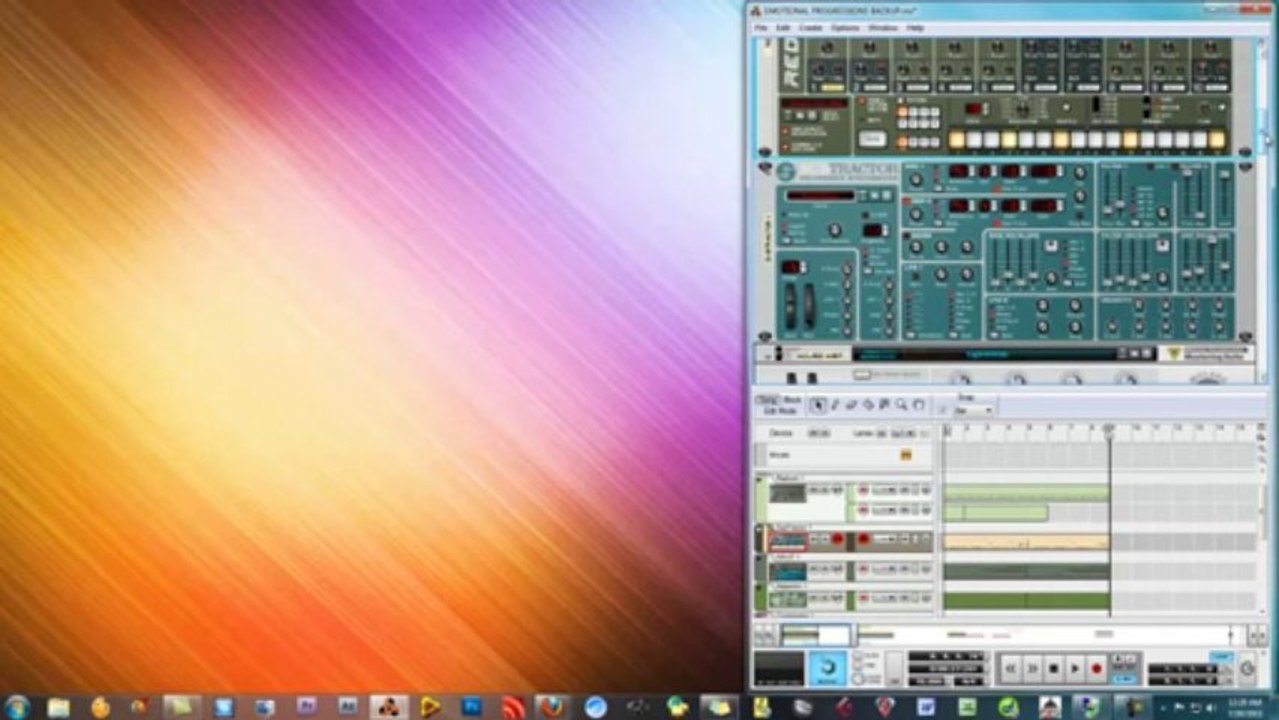Select the Eraser tool in sequencer toolbar
The height and width of the screenshot is (720, 1279).
(x=852, y=405)
